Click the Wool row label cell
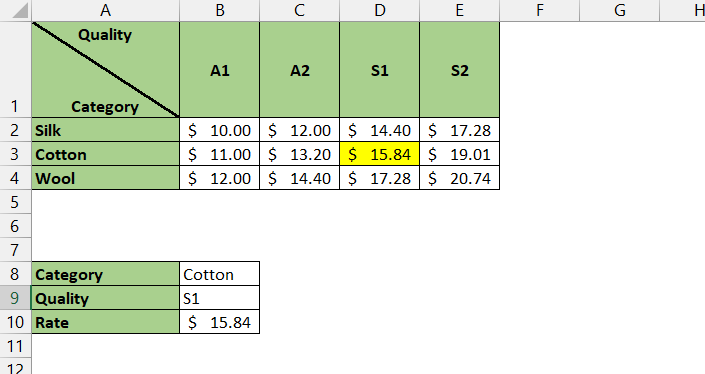The width and height of the screenshot is (705, 374). tap(106, 178)
